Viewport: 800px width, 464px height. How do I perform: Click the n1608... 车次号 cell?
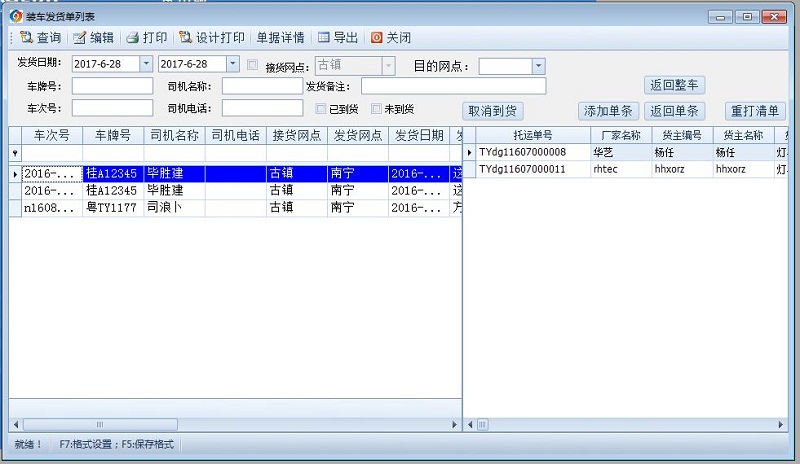[x=52, y=208]
